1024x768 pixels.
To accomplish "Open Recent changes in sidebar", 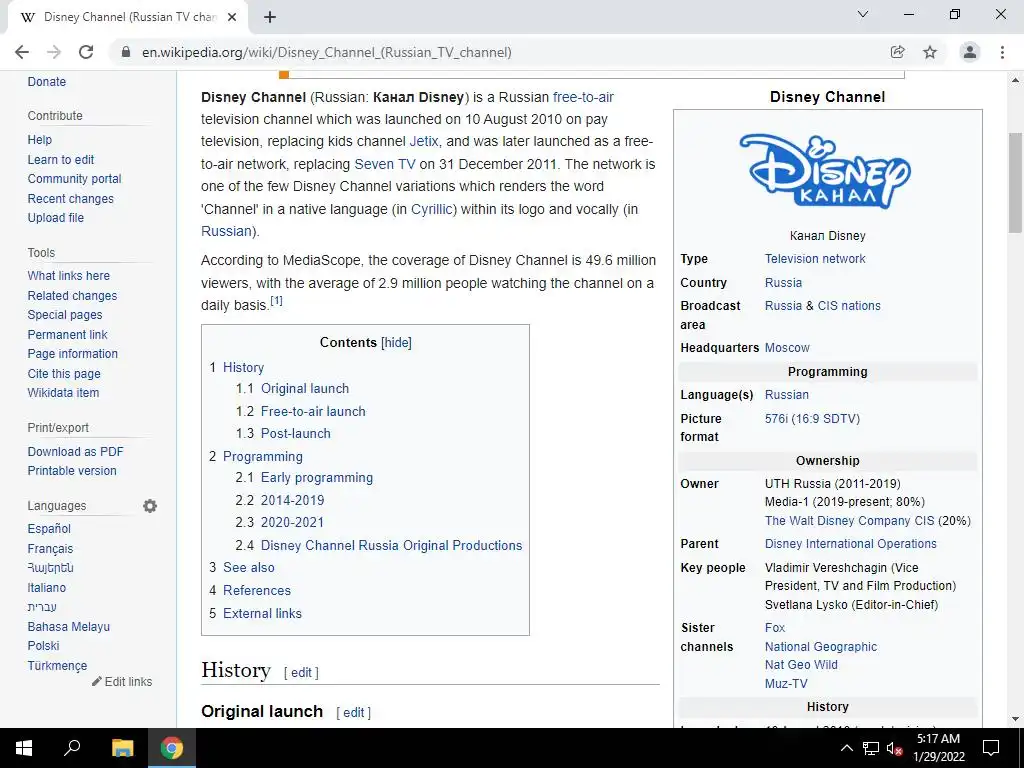I will pyautogui.click(x=70, y=199).
